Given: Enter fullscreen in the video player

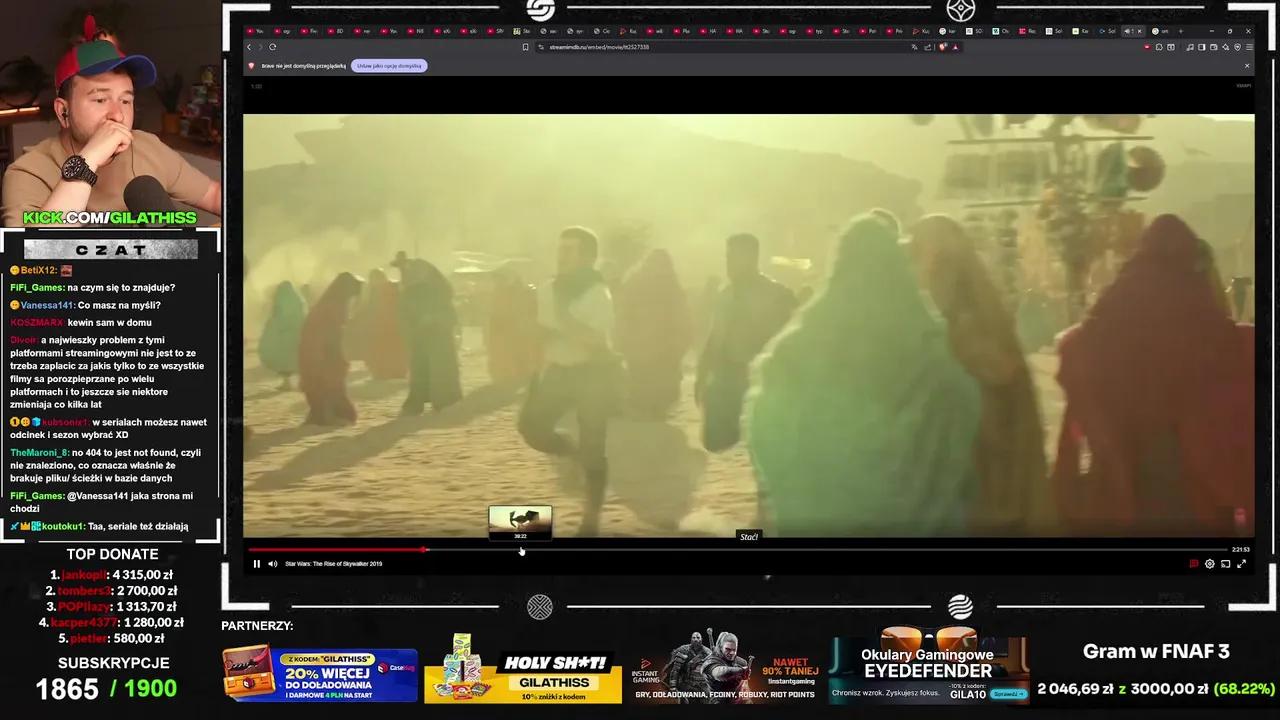Looking at the screenshot, I should click(x=1241, y=564).
